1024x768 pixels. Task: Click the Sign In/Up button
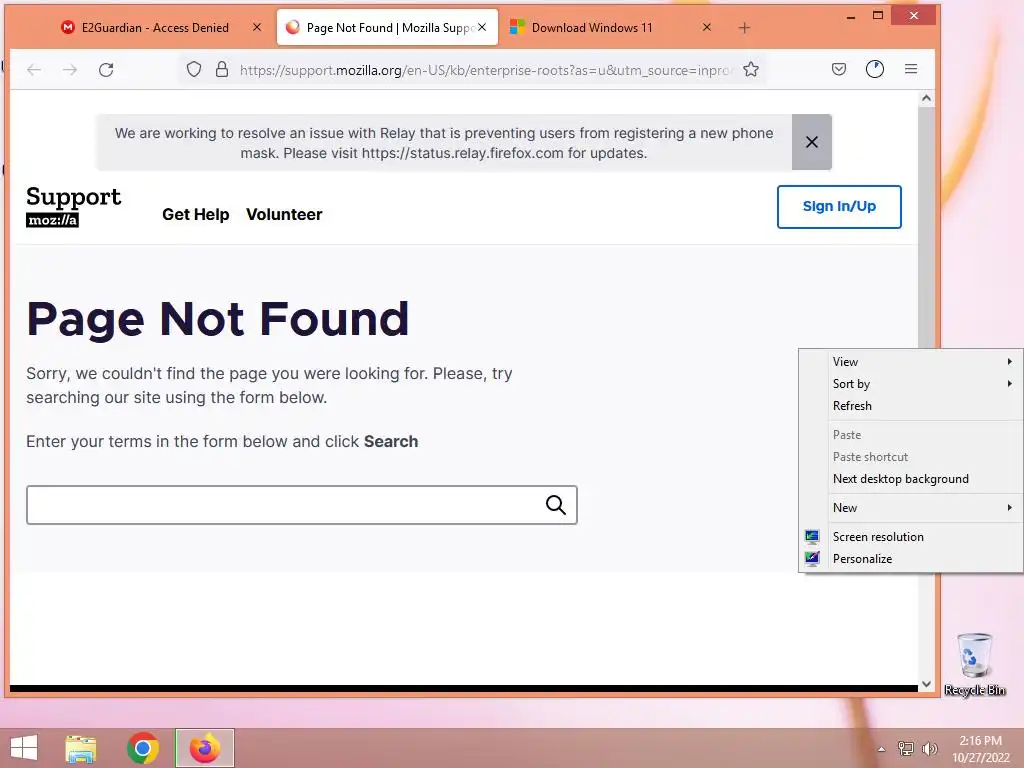839,206
